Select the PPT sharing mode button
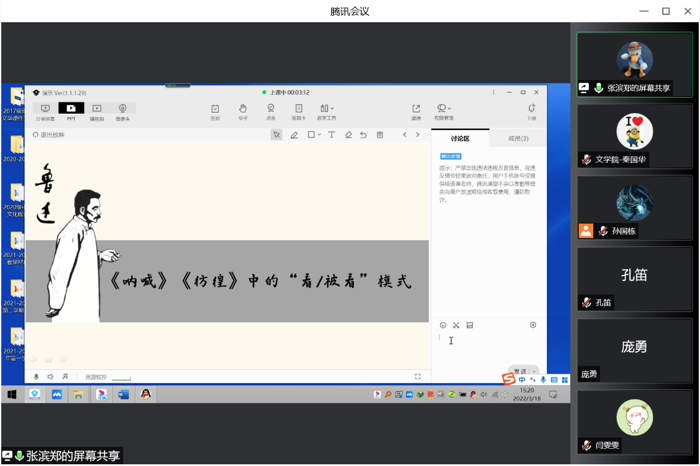 click(x=70, y=110)
